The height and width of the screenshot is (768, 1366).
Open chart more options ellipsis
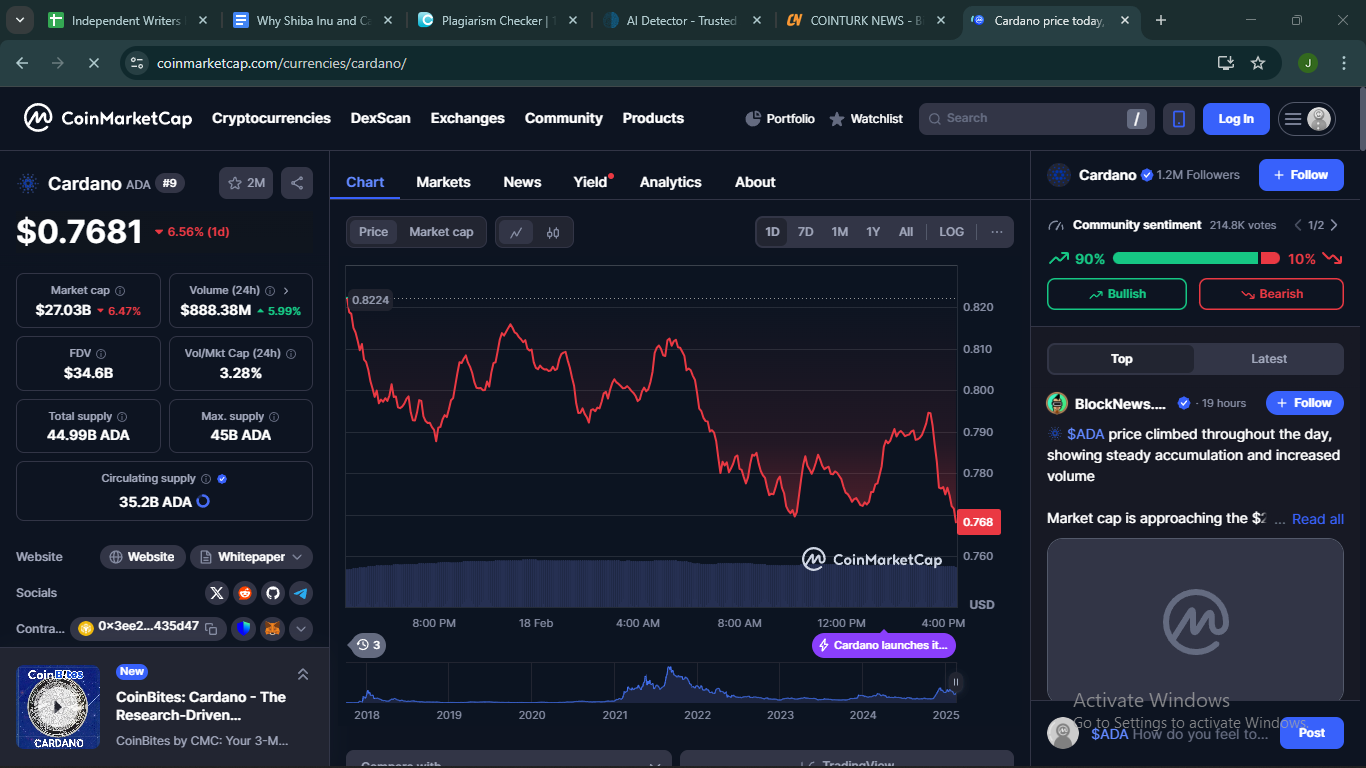point(997,232)
